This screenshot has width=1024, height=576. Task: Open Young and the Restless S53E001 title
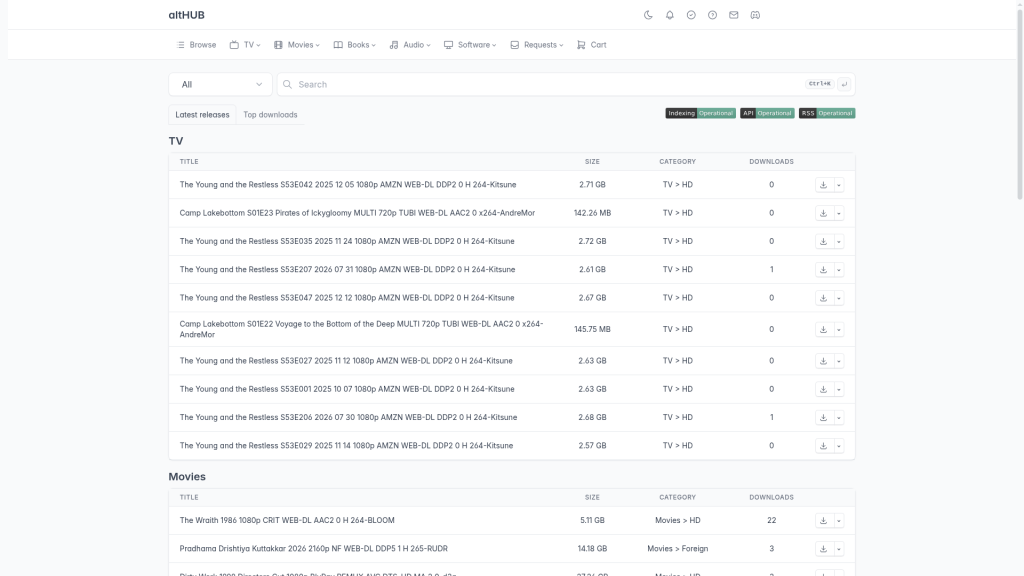[x=347, y=389]
